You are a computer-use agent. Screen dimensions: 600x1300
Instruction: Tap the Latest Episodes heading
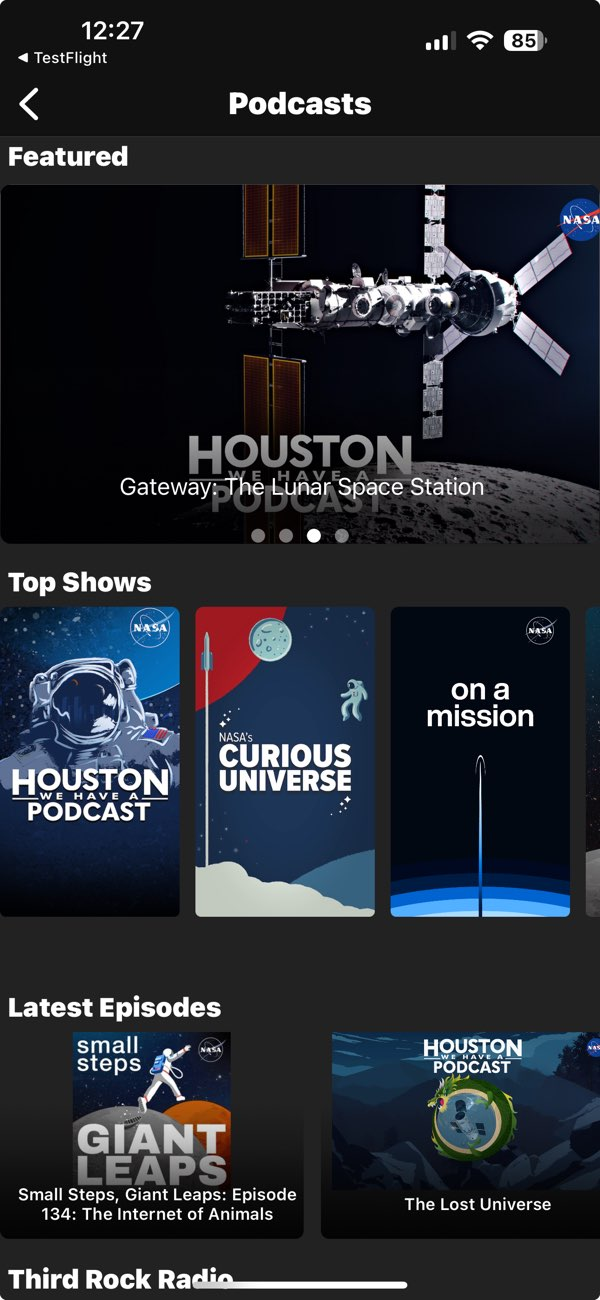click(x=115, y=1007)
